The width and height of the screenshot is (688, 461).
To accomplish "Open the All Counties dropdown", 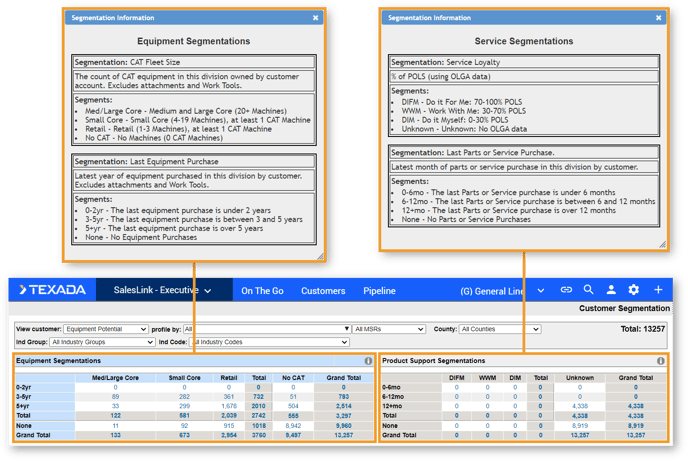I will pyautogui.click(x=499, y=329).
